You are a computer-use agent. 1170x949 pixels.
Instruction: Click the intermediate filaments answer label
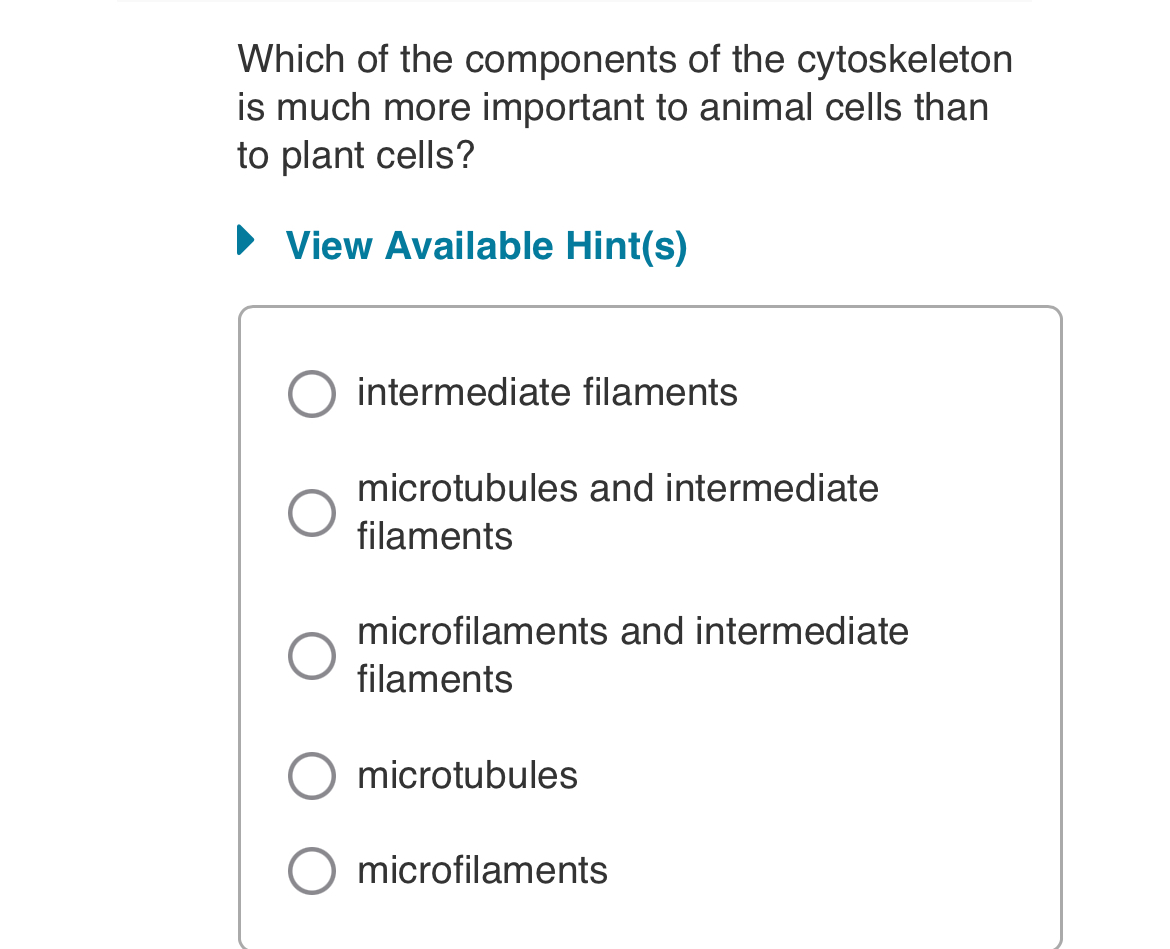(x=547, y=392)
